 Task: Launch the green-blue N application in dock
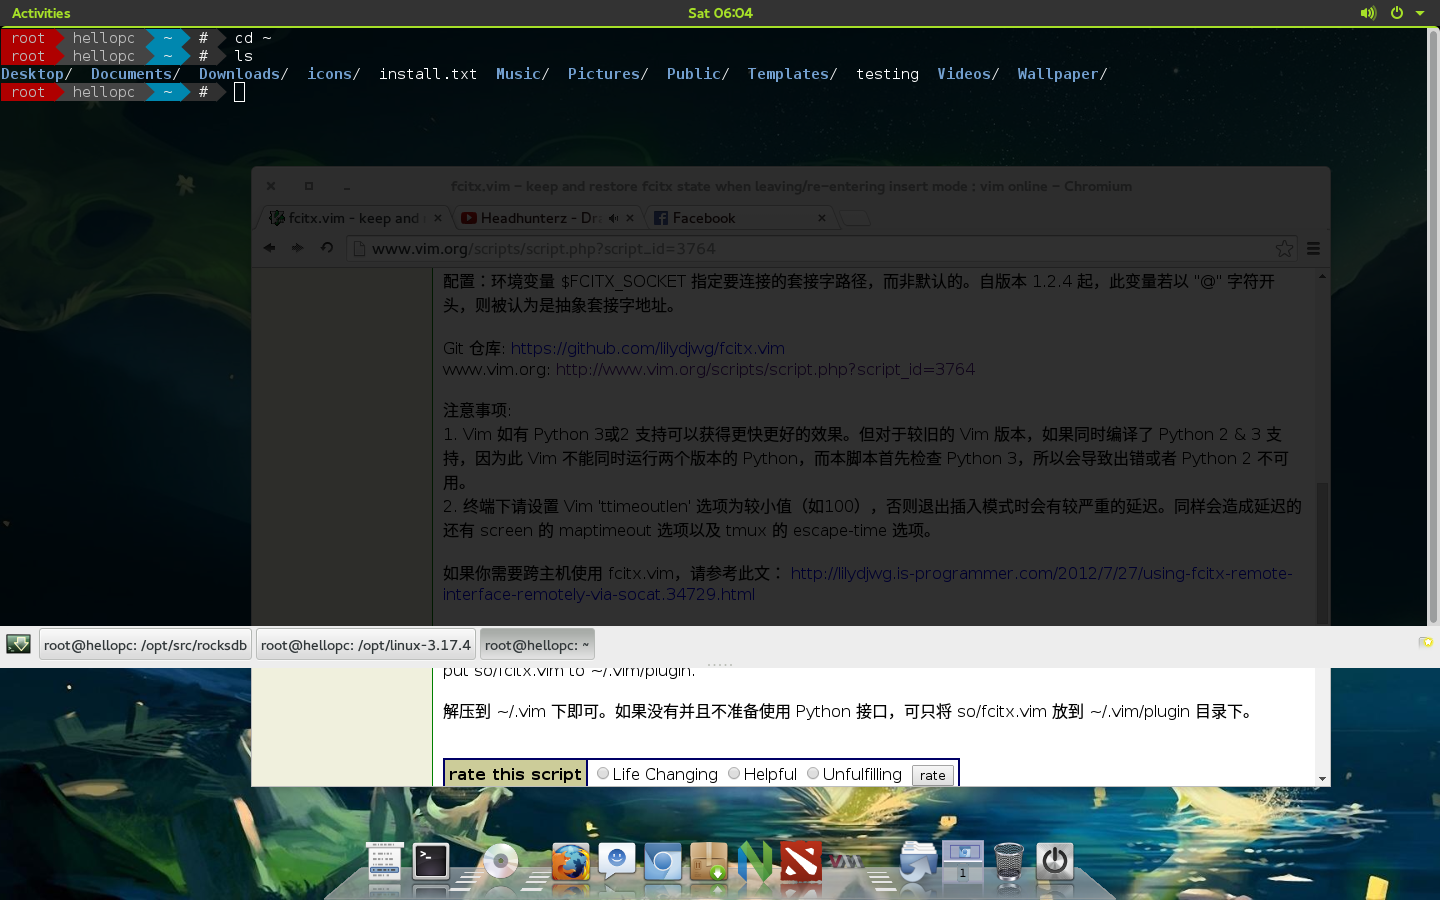755,861
